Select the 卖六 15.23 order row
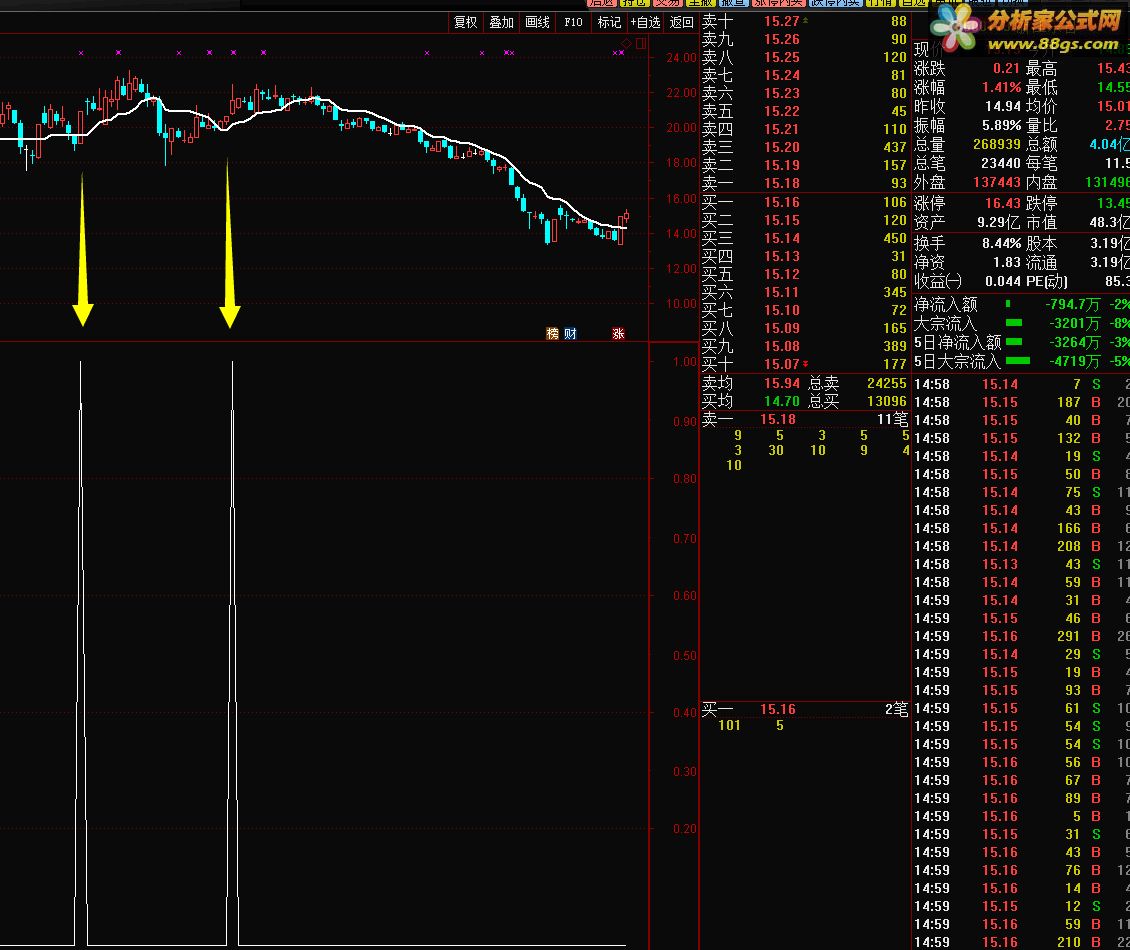 pyautogui.click(x=804, y=94)
